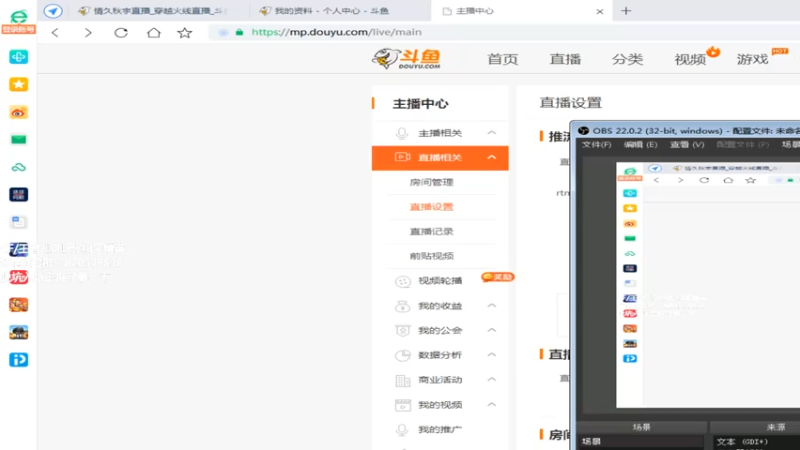
Task: Open the 直播设置 sidebar link
Action: click(x=432, y=207)
